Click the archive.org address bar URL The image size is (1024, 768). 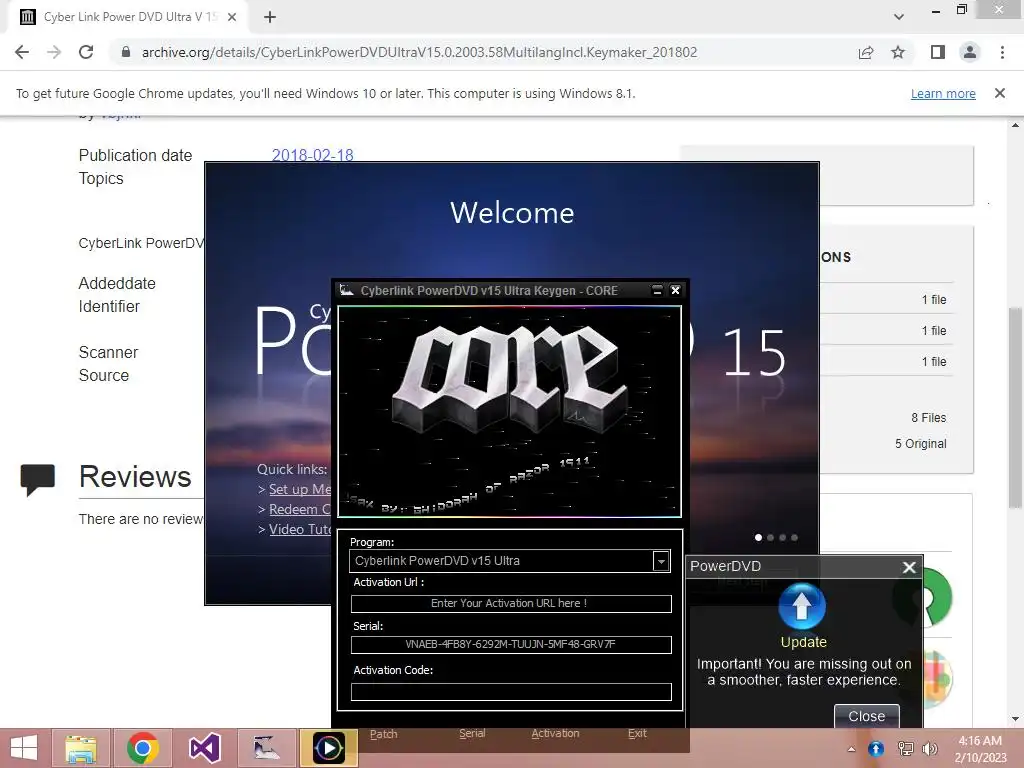point(419,52)
